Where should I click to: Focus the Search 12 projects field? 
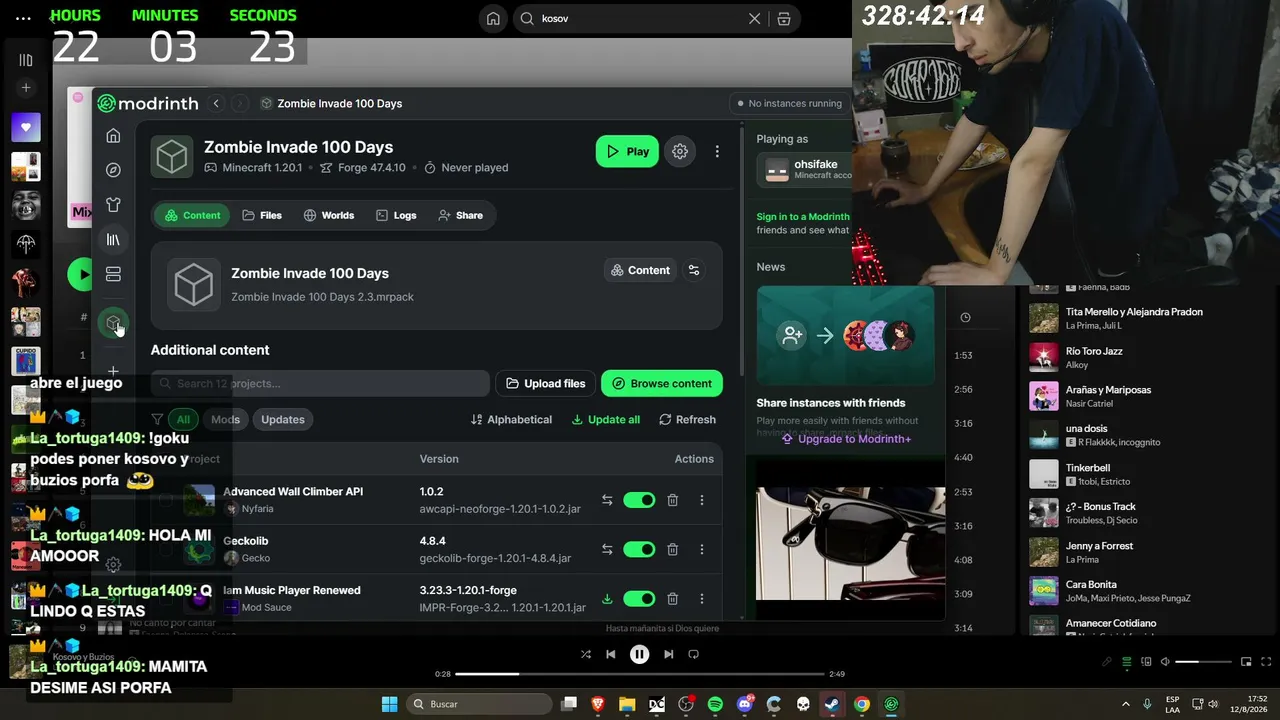point(320,384)
